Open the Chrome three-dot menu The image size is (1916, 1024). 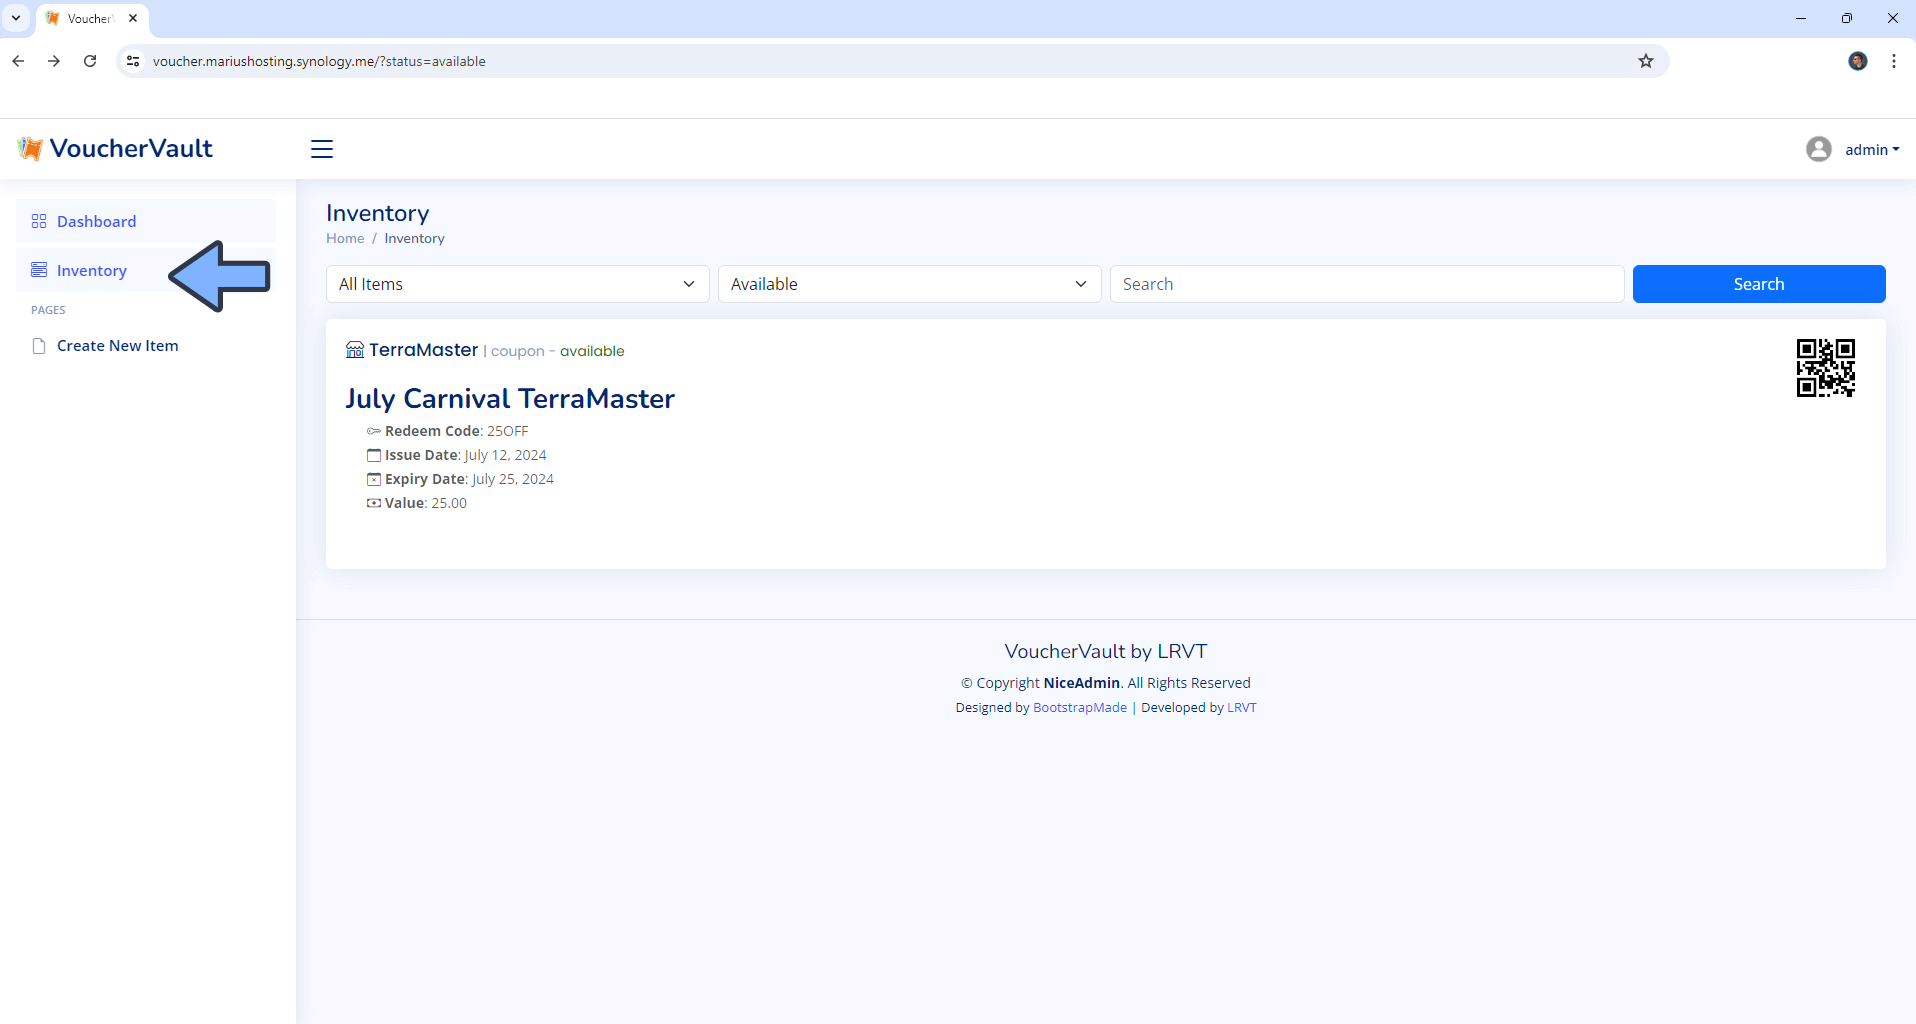[1894, 61]
